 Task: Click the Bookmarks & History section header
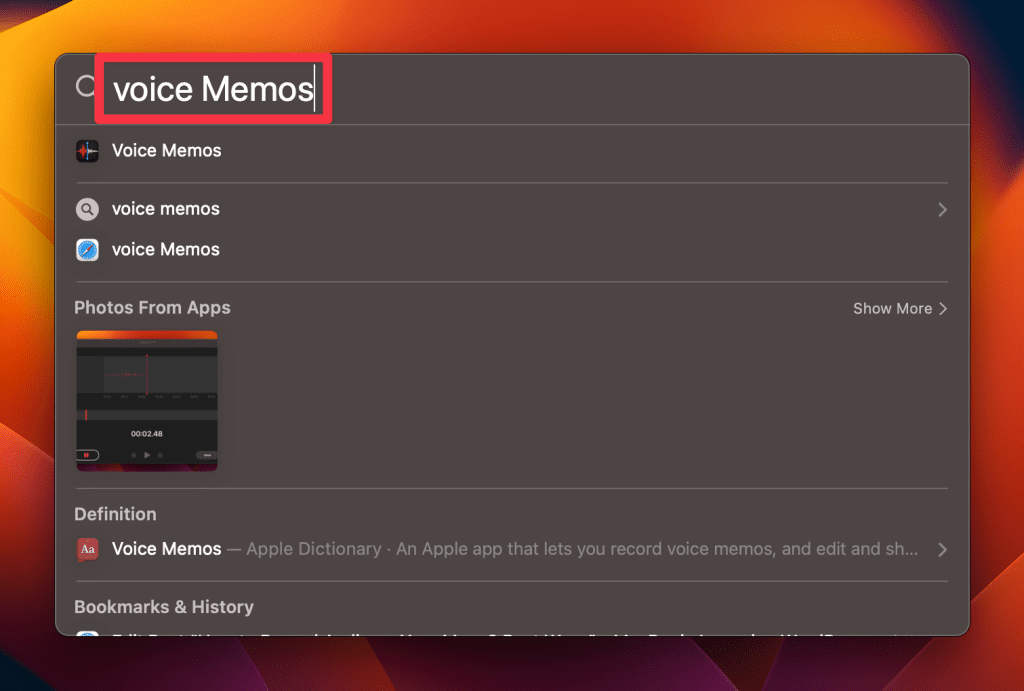tap(164, 607)
